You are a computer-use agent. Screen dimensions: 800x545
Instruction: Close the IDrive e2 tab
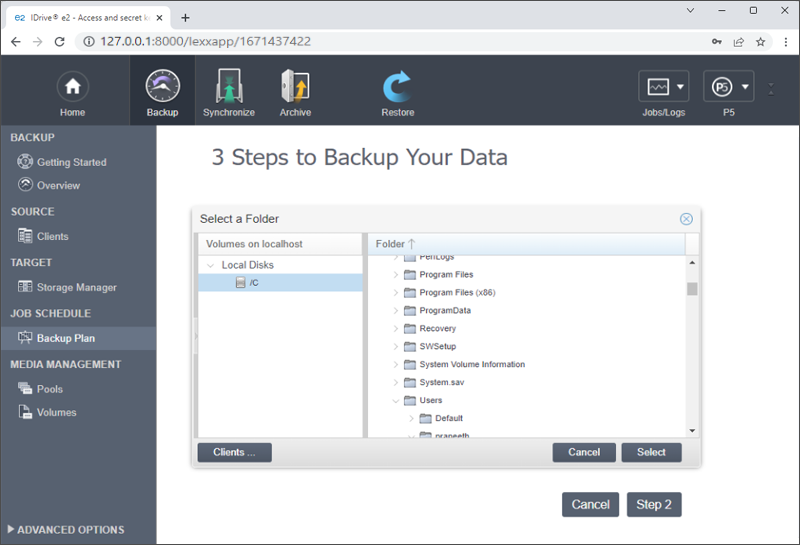pyautogui.click(x=159, y=18)
